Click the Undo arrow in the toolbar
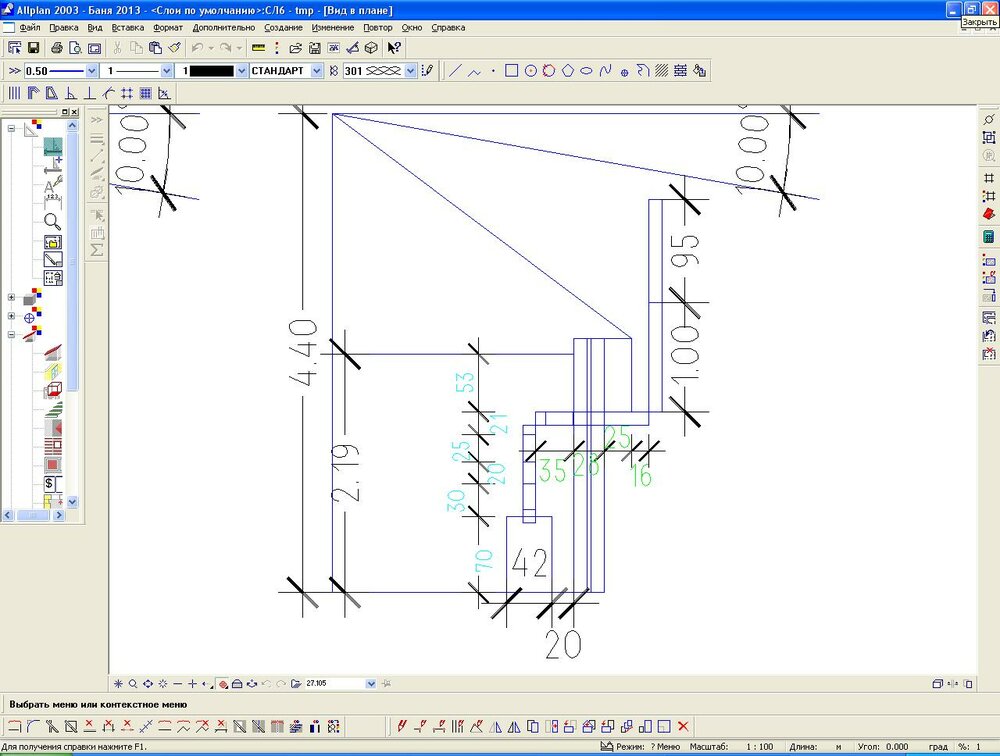 [198, 48]
